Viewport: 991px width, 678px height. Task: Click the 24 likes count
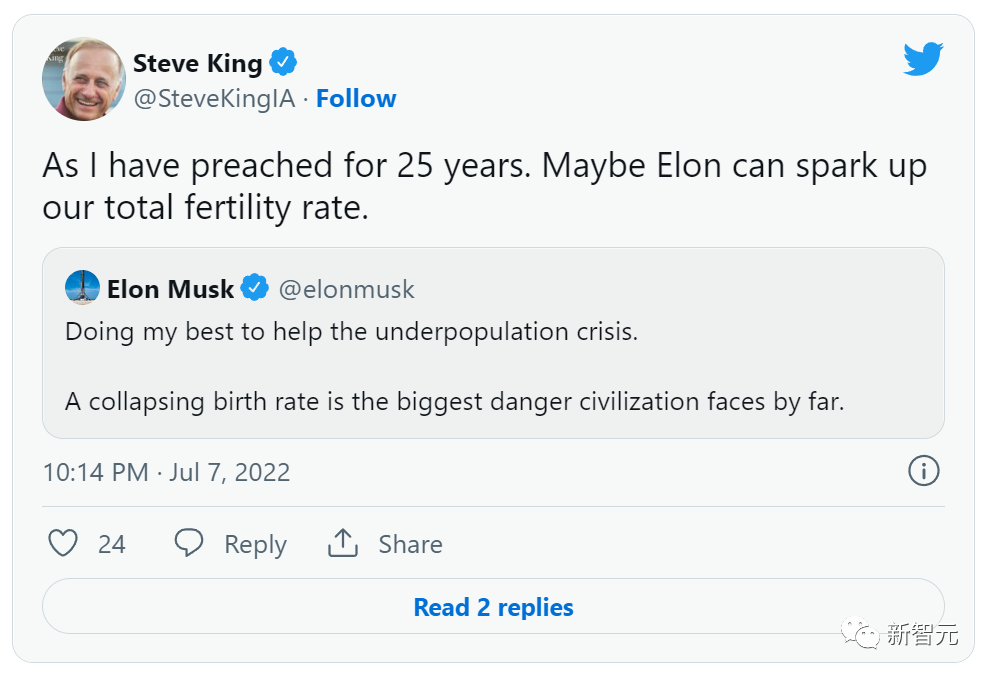112,544
